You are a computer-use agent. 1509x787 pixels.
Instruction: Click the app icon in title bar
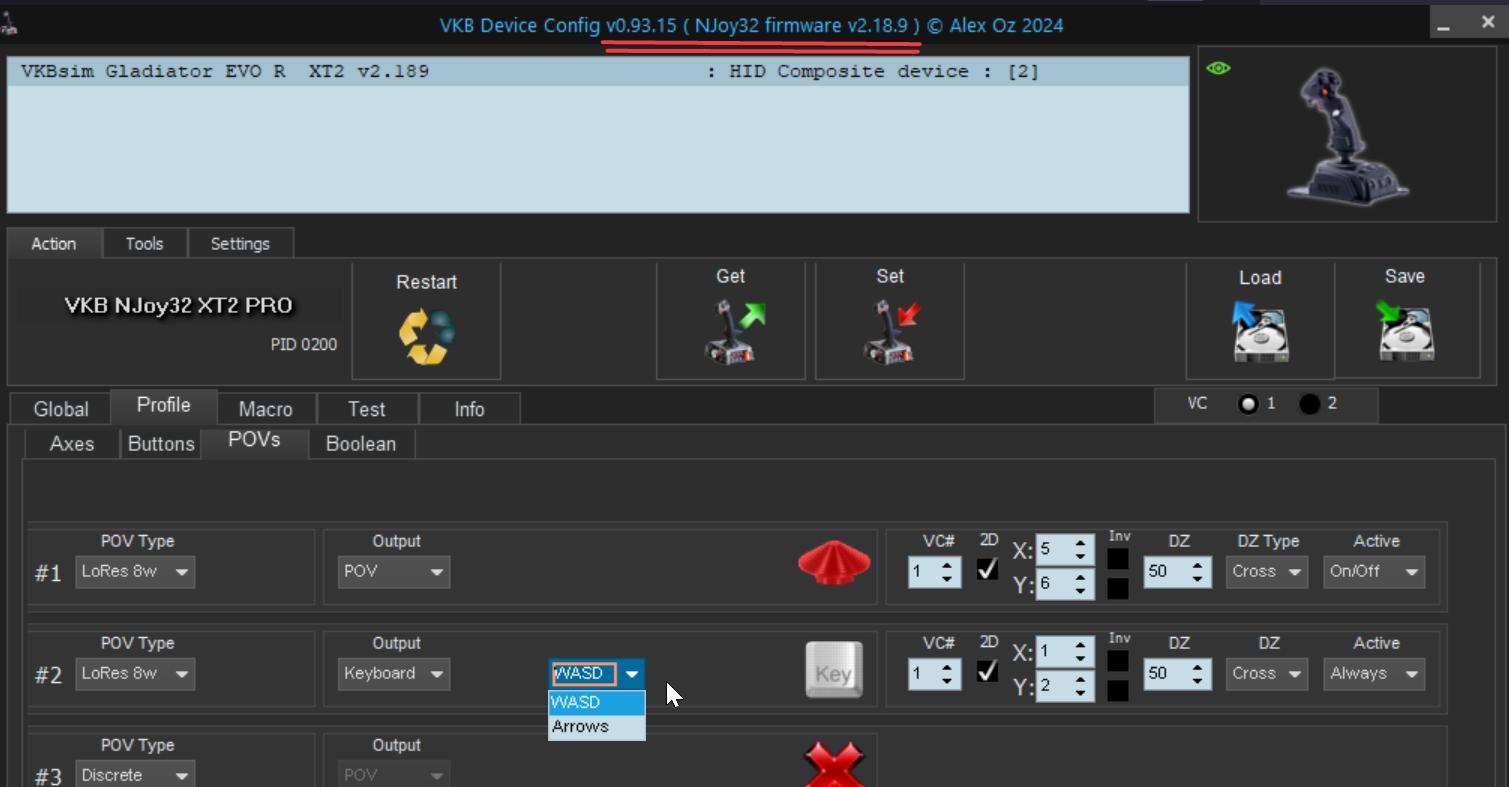[9, 22]
